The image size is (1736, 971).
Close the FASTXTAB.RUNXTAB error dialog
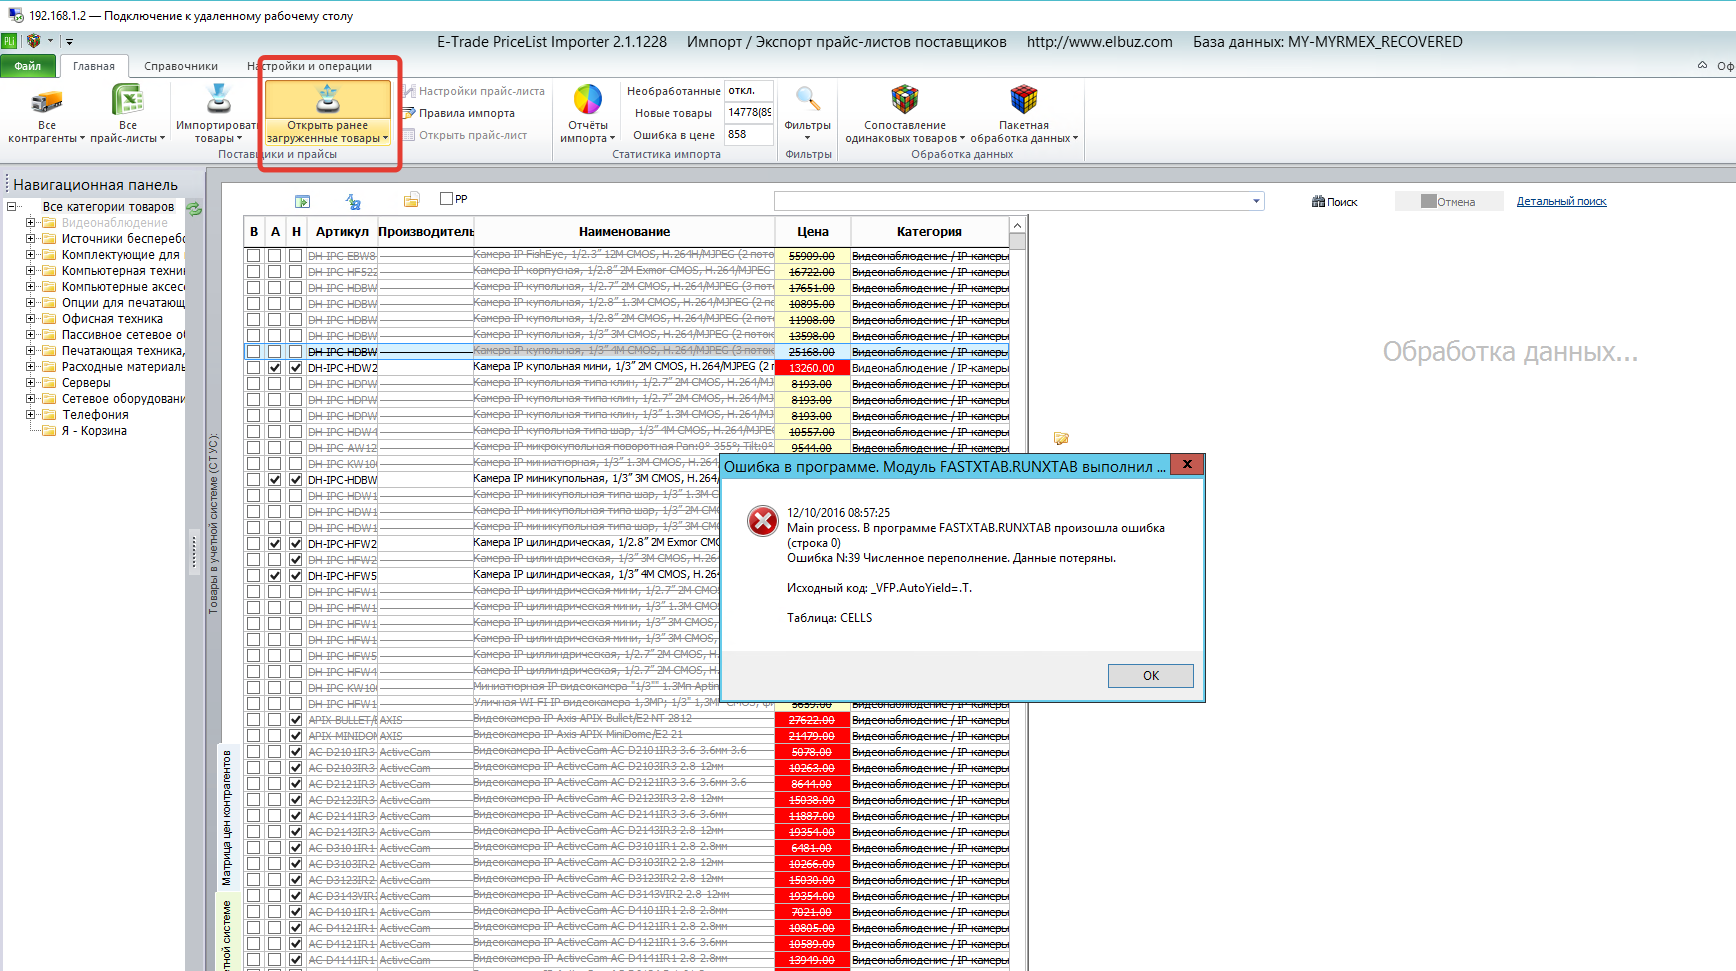point(1186,464)
